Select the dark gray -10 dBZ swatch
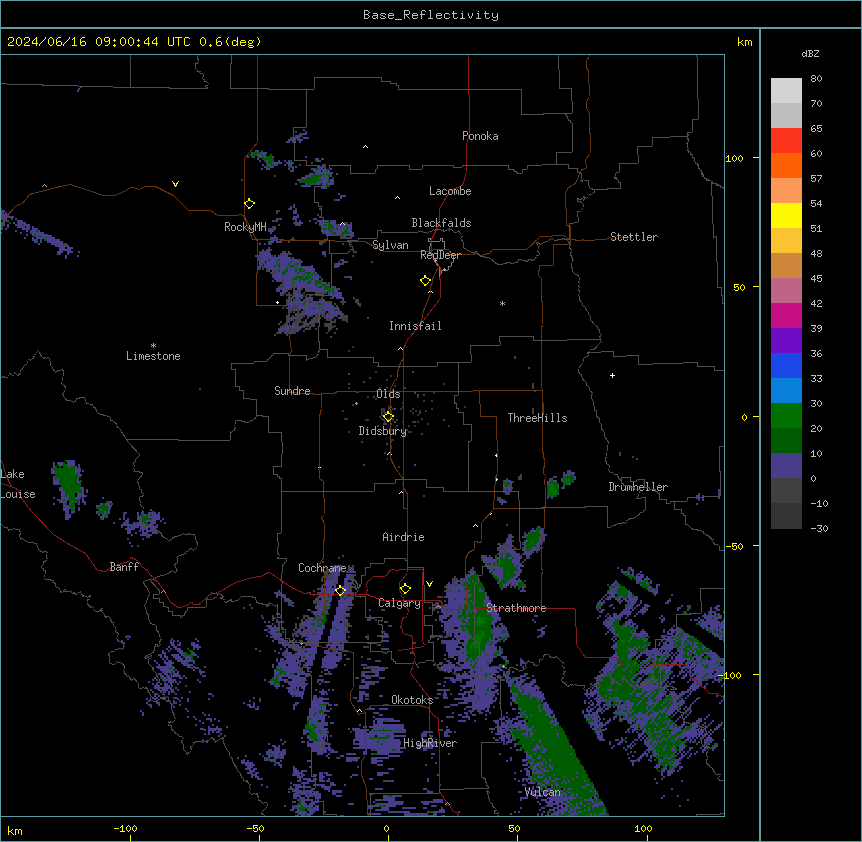The width and height of the screenshot is (862, 842). click(786, 516)
